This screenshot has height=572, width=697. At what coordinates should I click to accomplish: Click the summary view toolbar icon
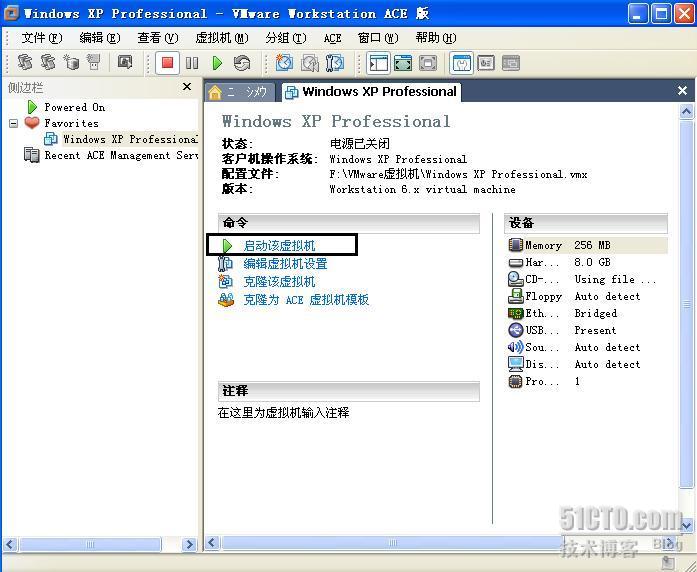pos(461,63)
